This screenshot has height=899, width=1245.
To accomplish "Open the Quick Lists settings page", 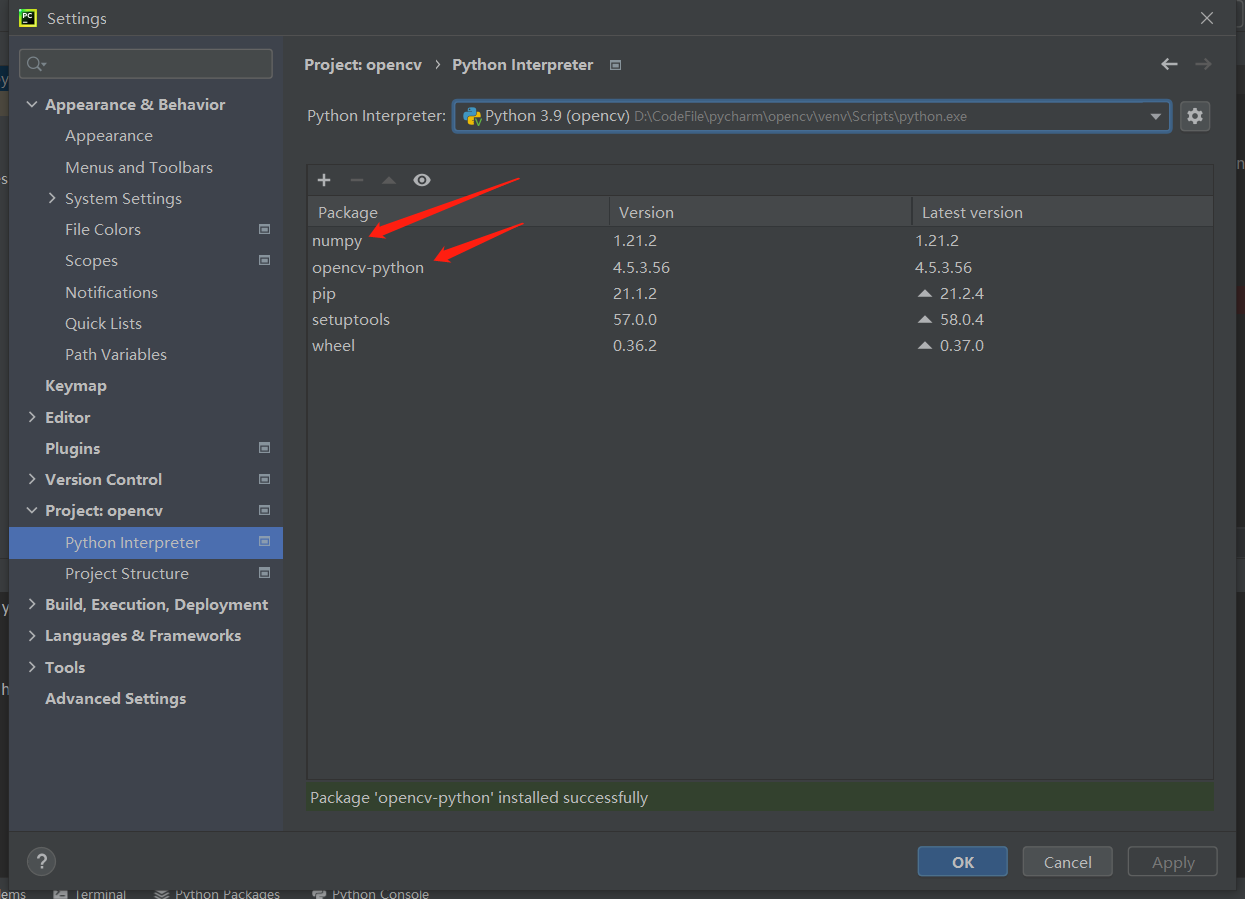I will pos(104,323).
